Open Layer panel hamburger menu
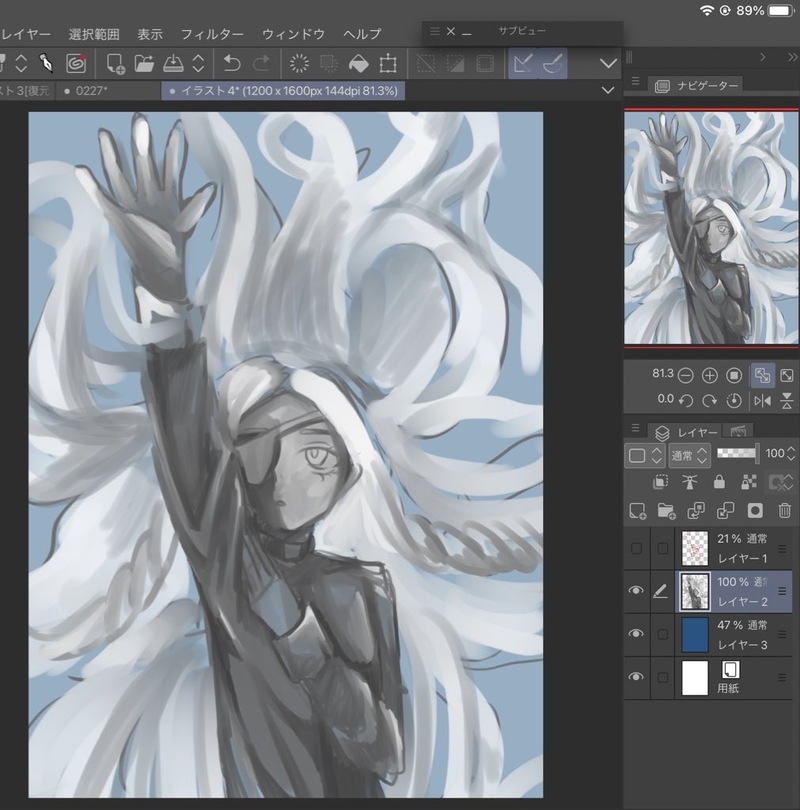Screen dimensions: 800x810 (635, 428)
